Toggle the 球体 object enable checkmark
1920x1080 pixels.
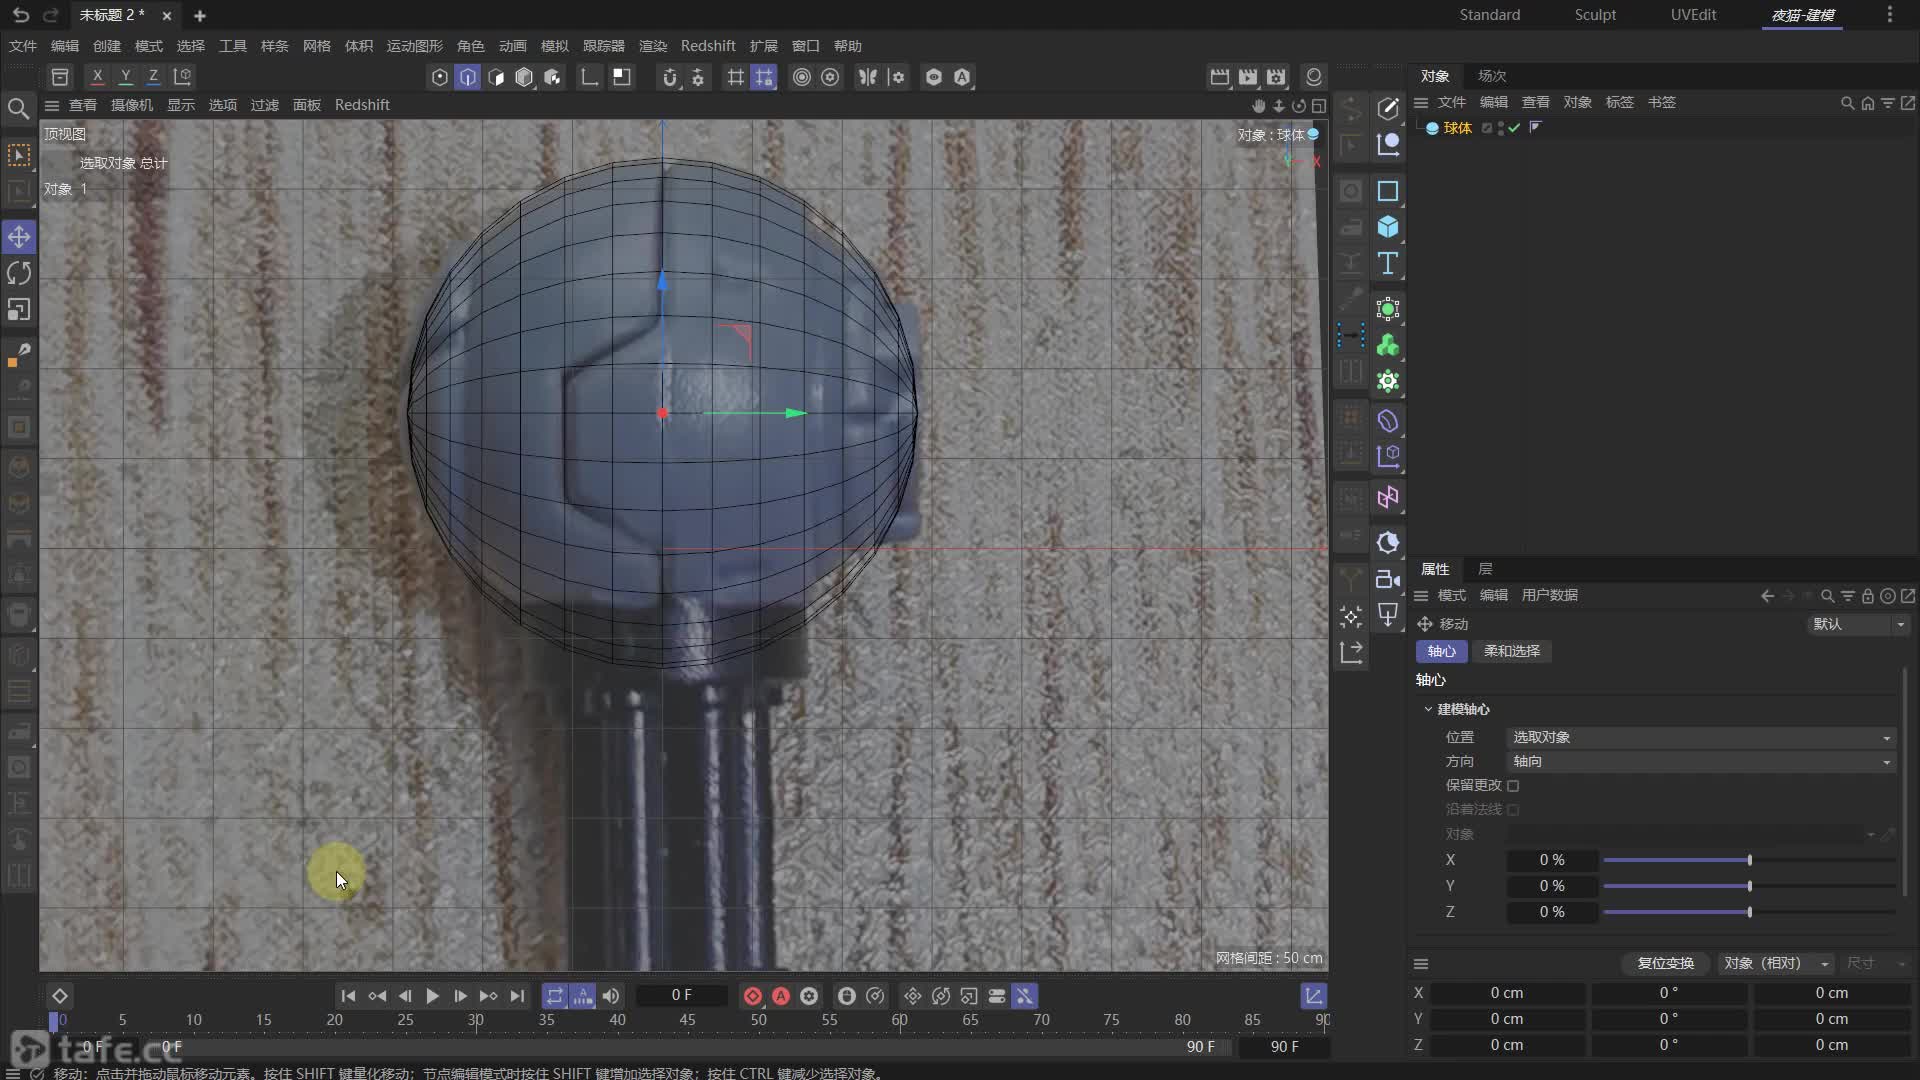point(1514,128)
